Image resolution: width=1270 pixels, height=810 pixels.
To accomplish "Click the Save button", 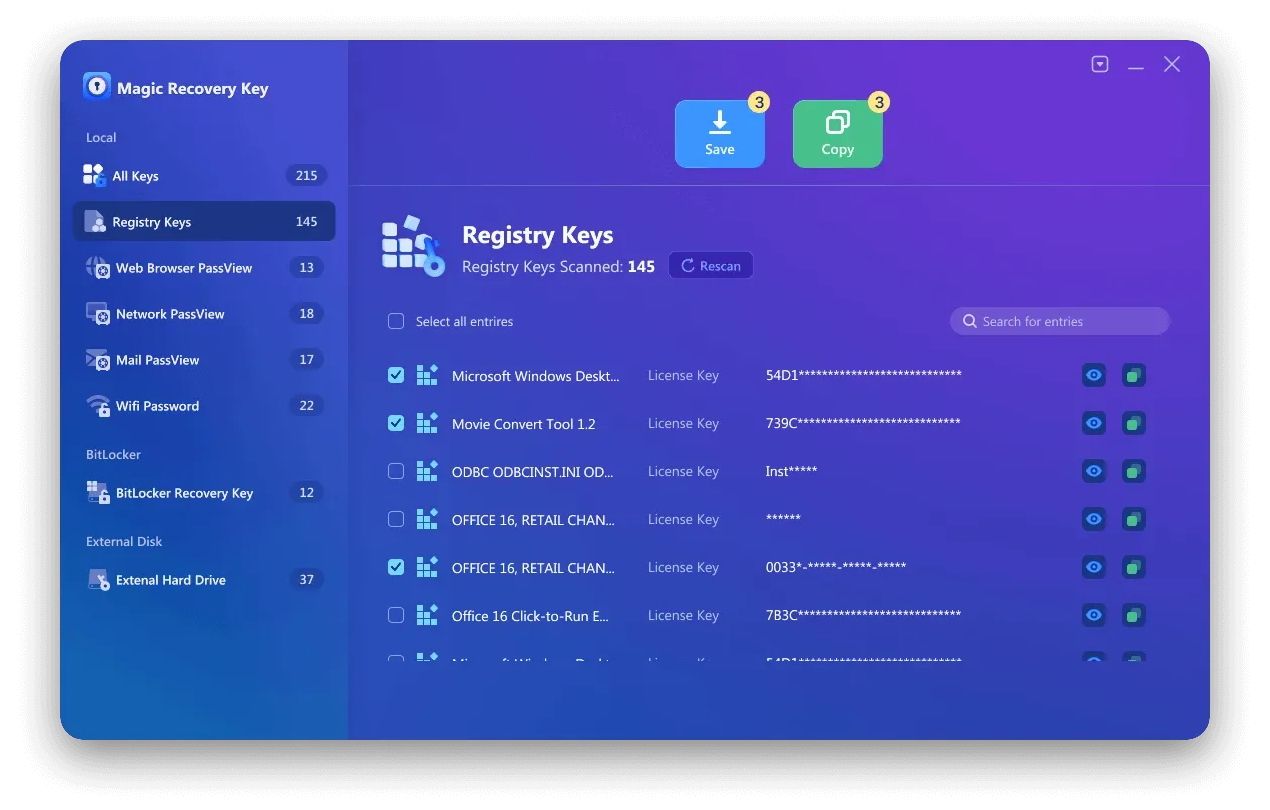I will [720, 134].
